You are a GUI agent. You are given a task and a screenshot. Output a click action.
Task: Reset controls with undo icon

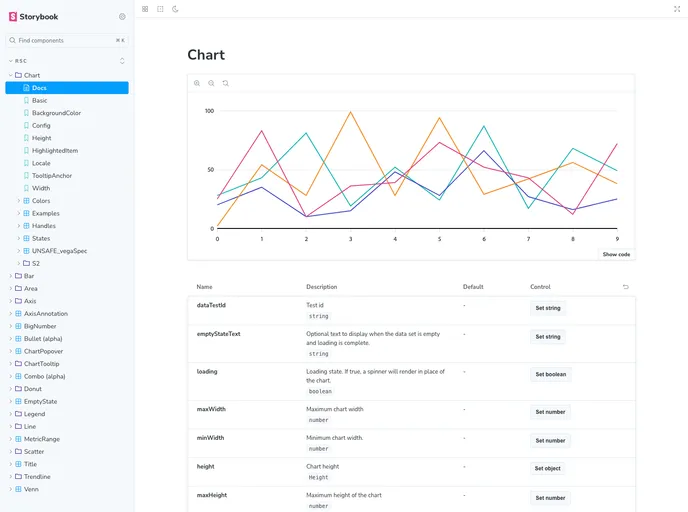pyautogui.click(x=626, y=287)
